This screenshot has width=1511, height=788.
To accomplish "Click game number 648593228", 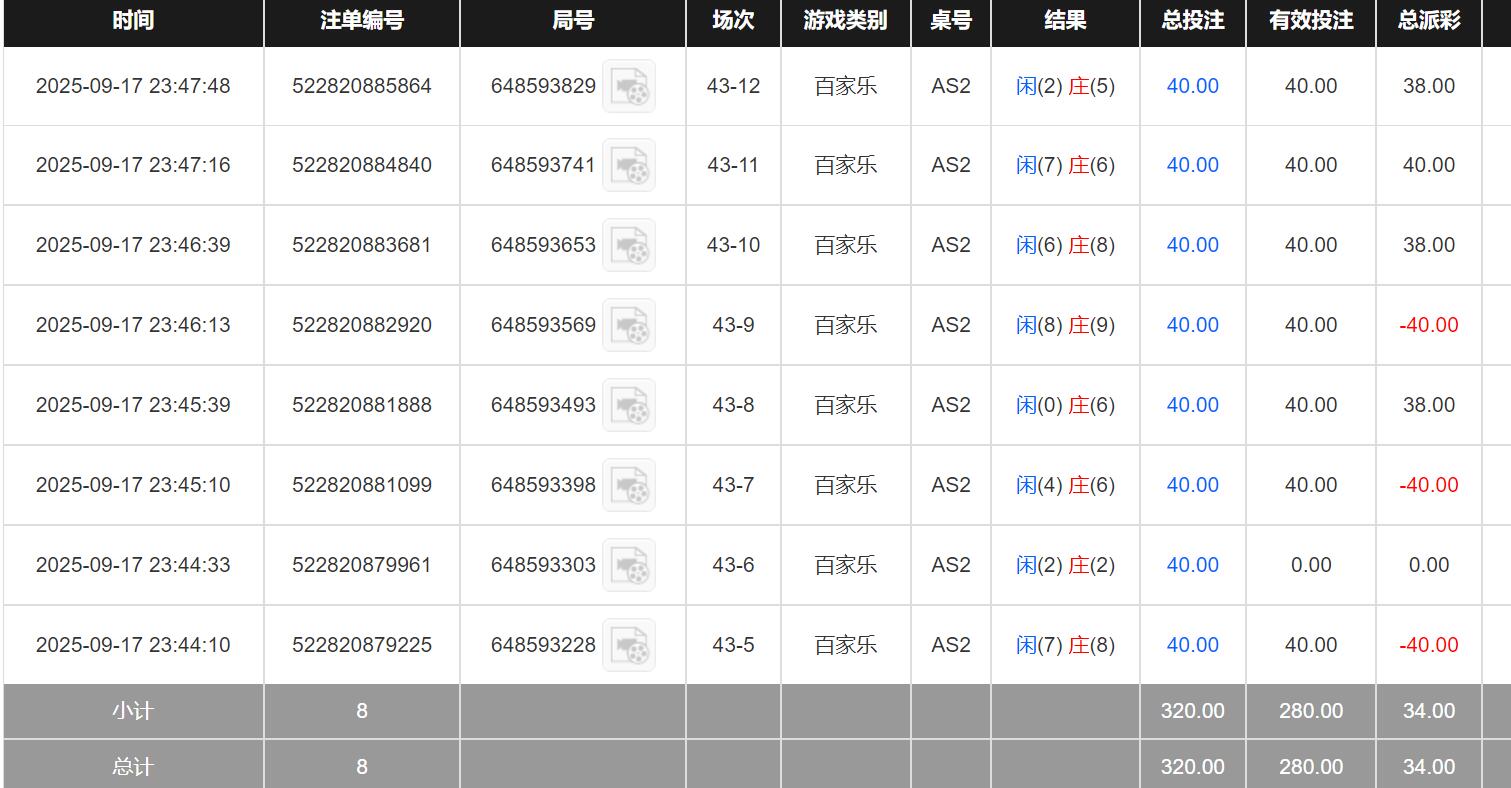I will (543, 645).
